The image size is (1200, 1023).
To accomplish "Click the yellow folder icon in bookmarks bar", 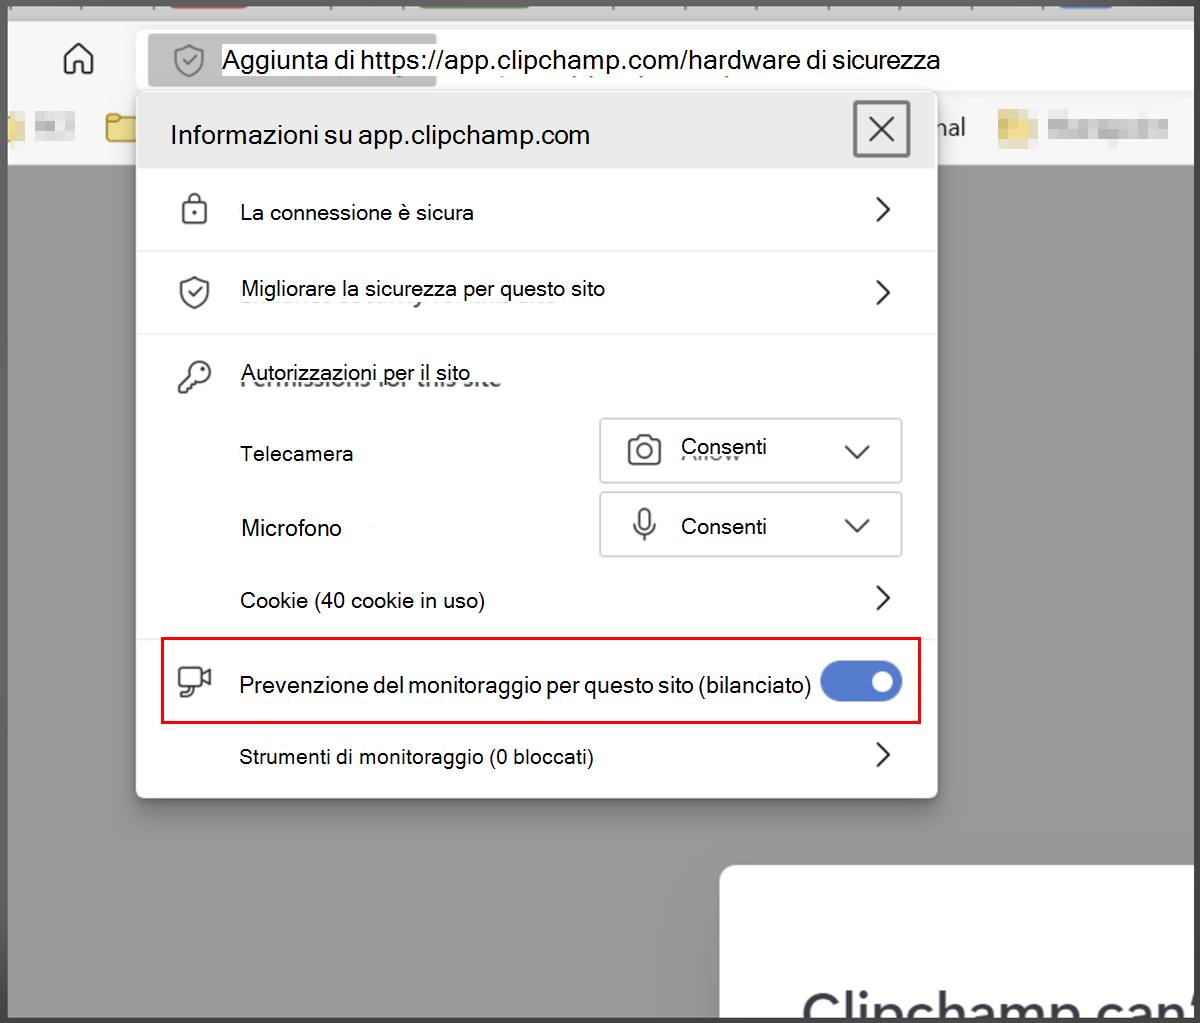I will [121, 128].
